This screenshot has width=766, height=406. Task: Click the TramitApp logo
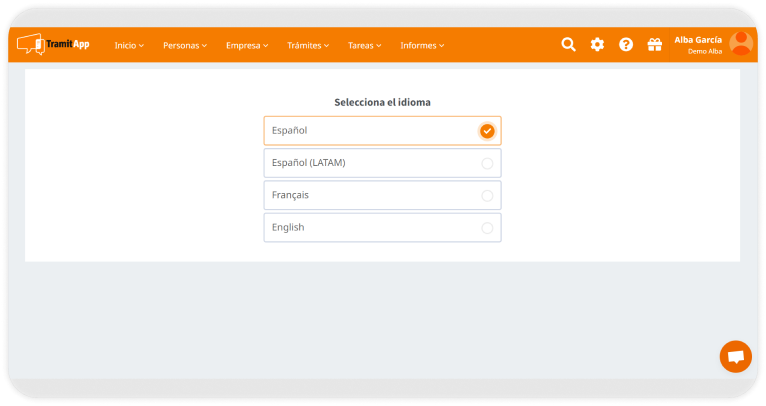click(53, 44)
